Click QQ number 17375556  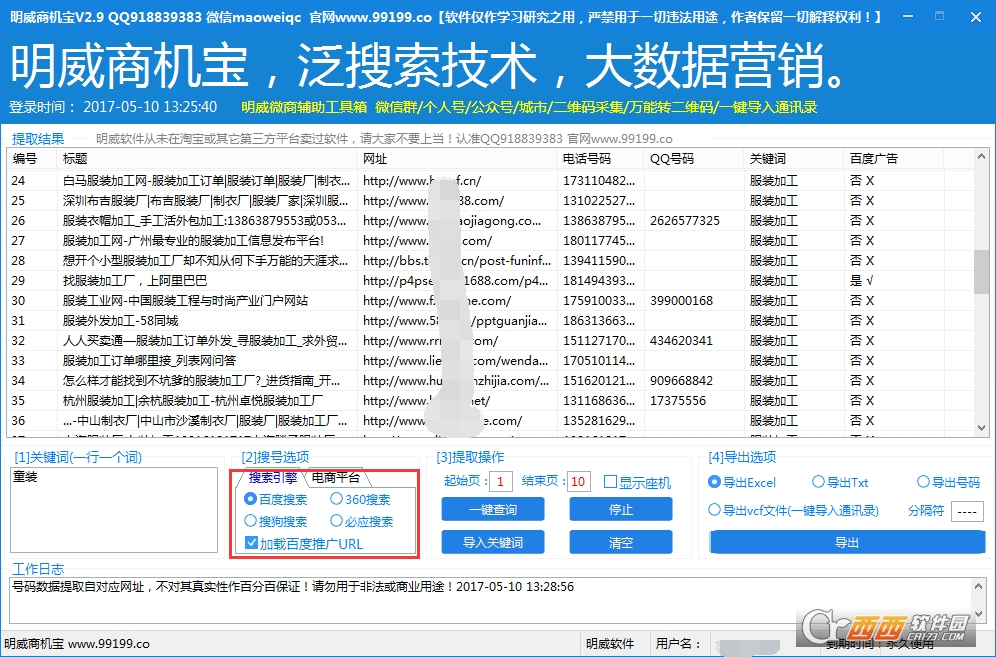pos(678,401)
